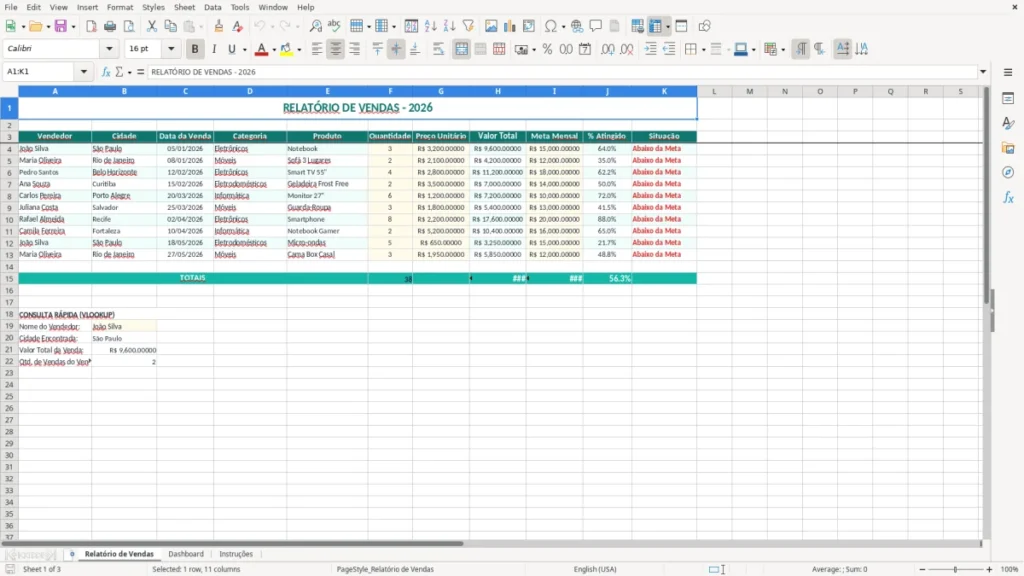Switch to Instruções sheet tab

click(x=236, y=554)
